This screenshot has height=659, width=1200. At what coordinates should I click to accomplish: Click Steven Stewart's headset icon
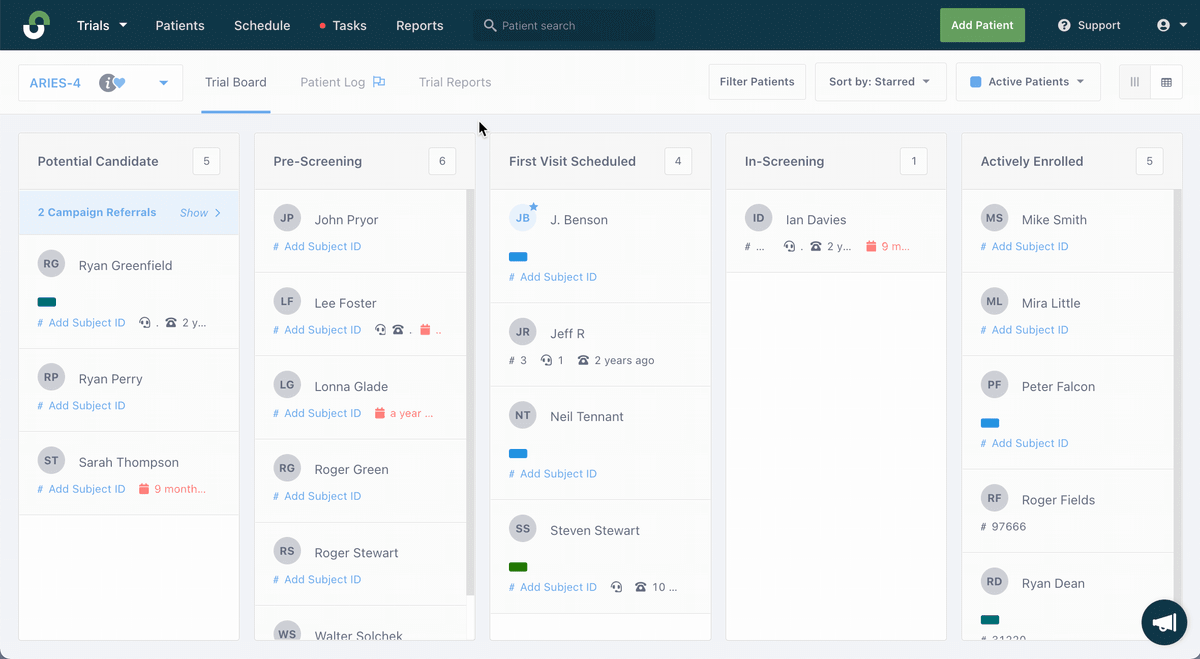tap(616, 587)
